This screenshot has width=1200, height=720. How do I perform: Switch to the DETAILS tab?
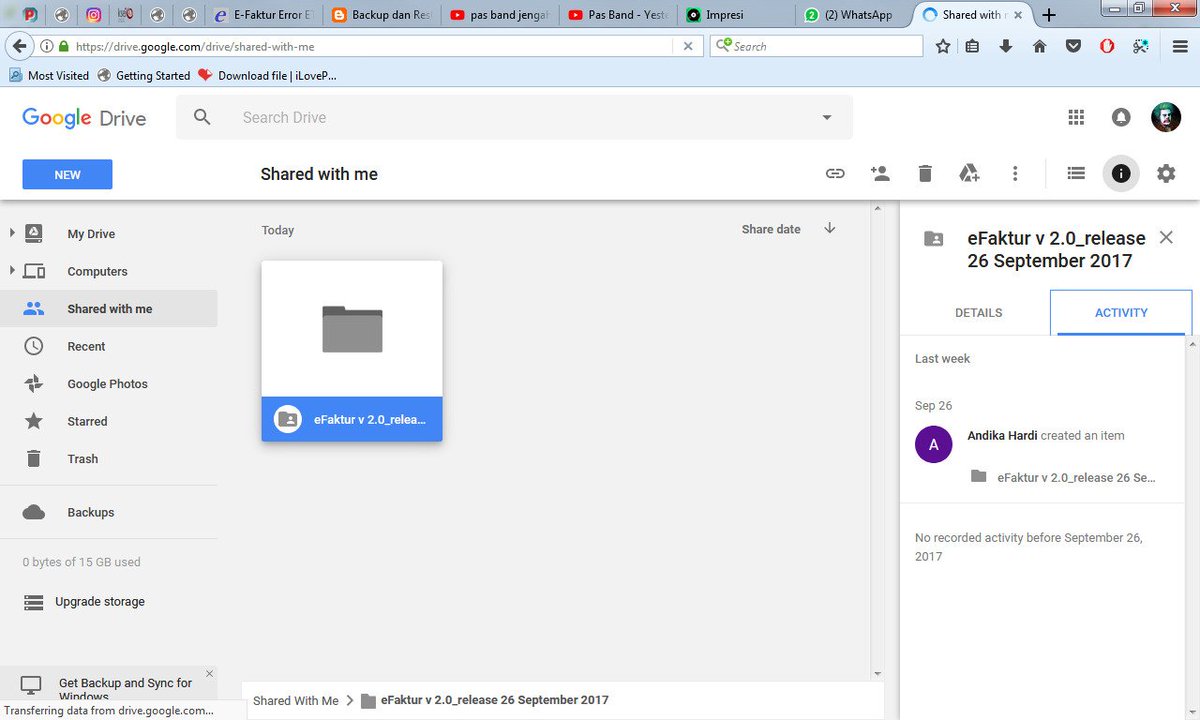(x=978, y=312)
